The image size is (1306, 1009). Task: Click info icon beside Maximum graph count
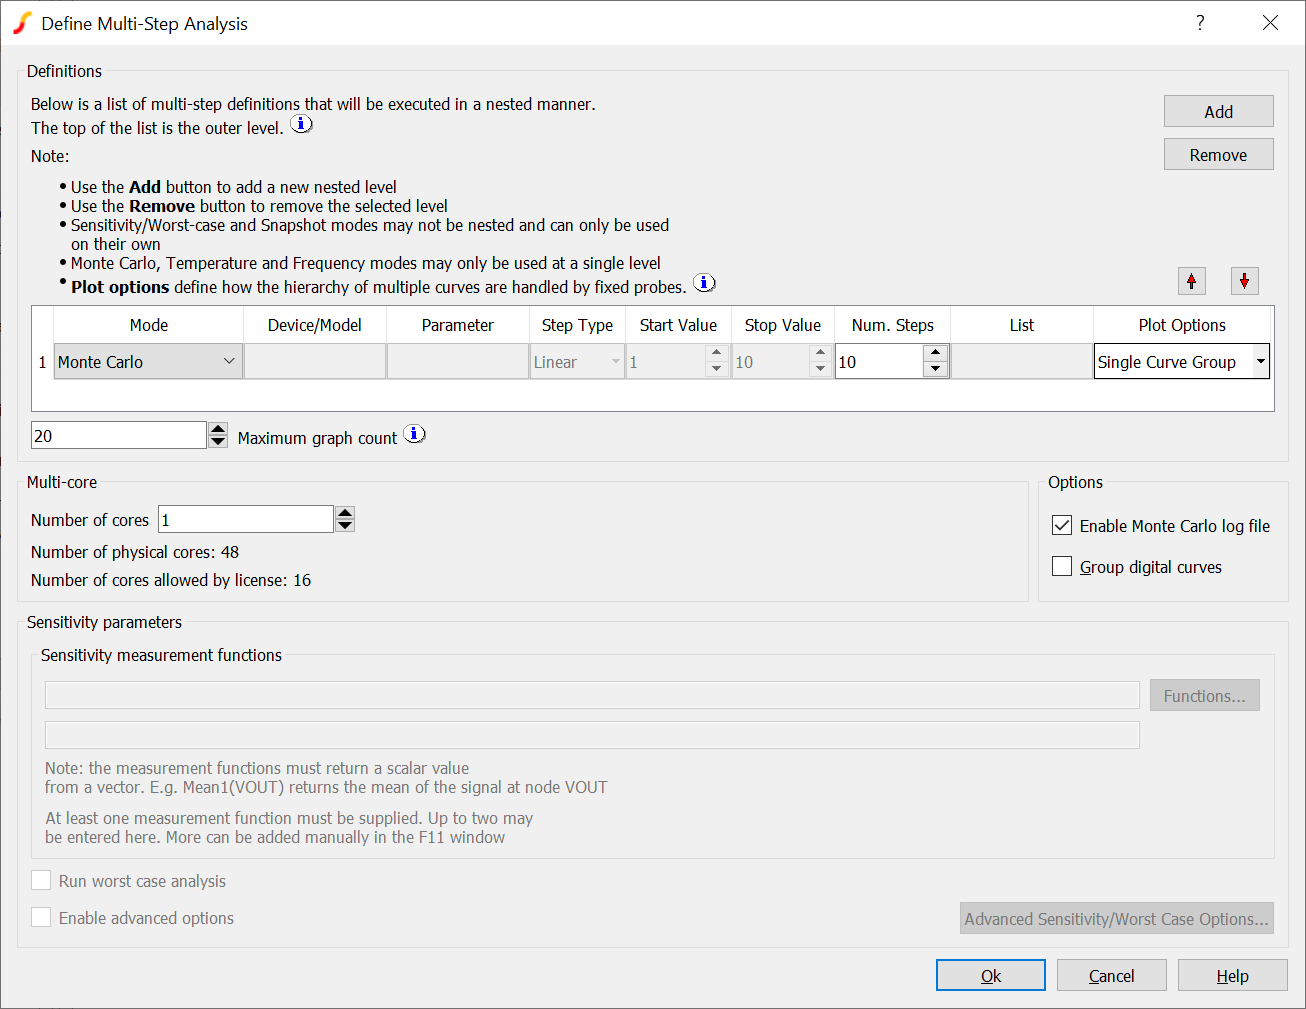click(x=415, y=434)
